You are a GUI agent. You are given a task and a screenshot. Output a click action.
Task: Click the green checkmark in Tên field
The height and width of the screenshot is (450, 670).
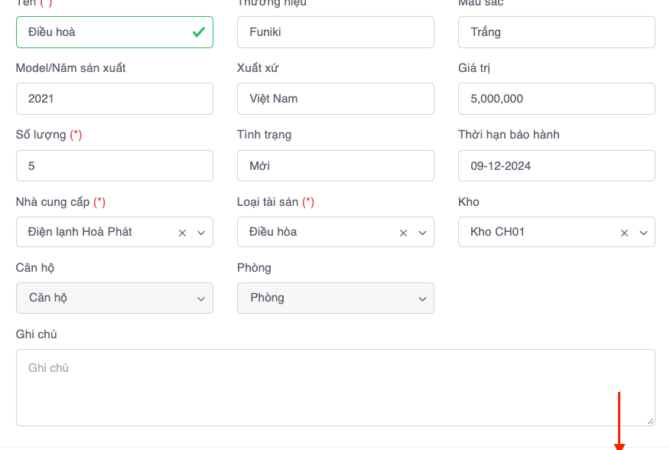[x=199, y=32]
